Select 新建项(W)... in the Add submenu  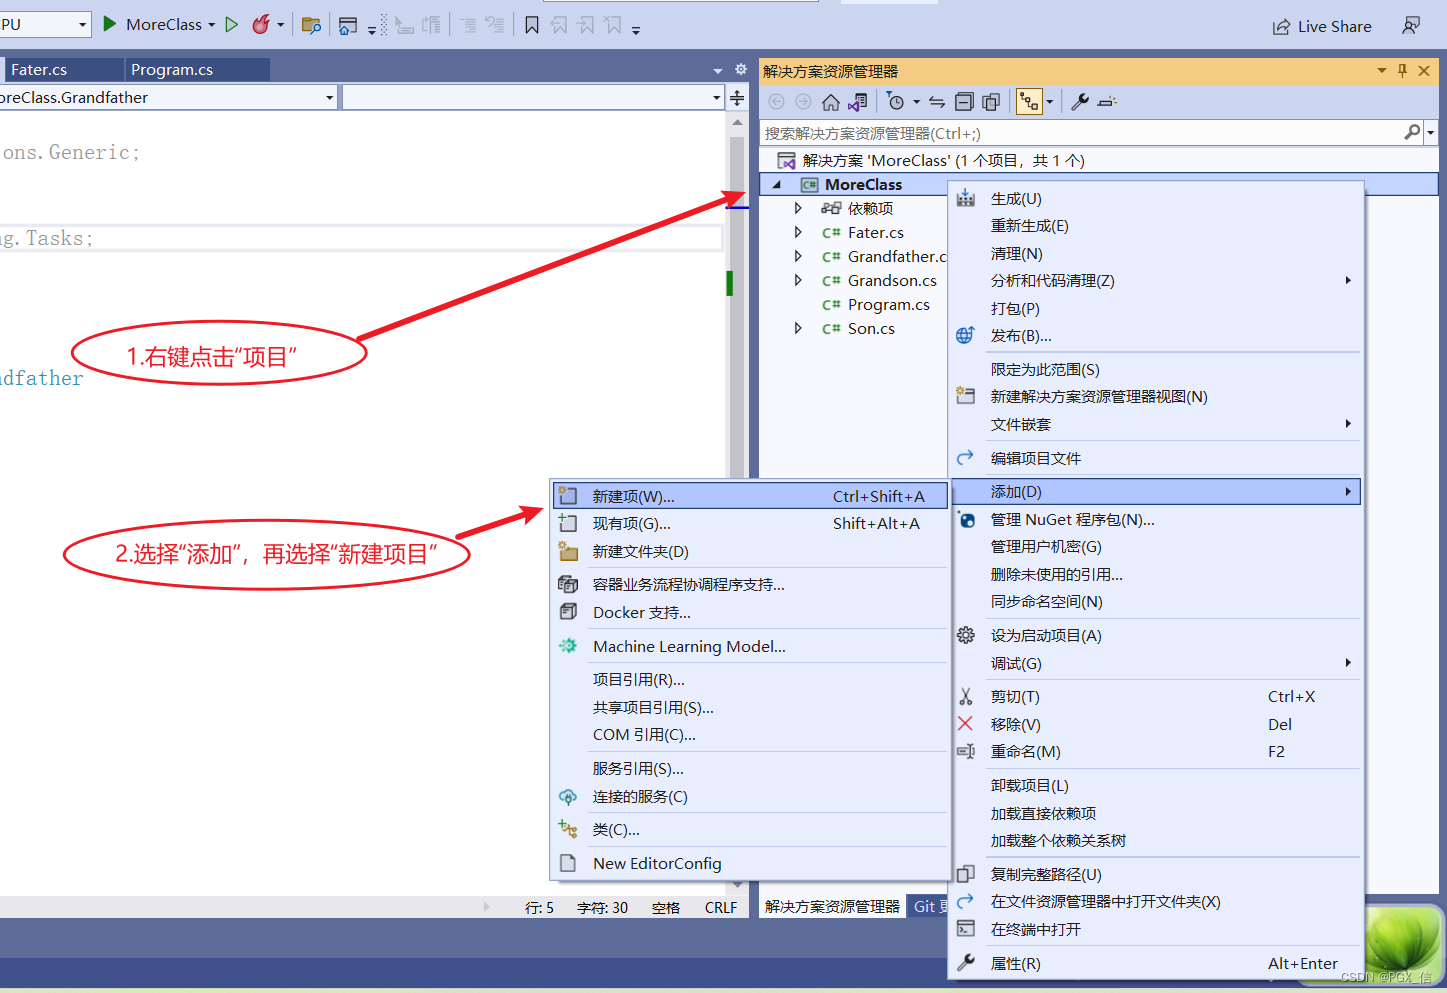tap(750, 496)
